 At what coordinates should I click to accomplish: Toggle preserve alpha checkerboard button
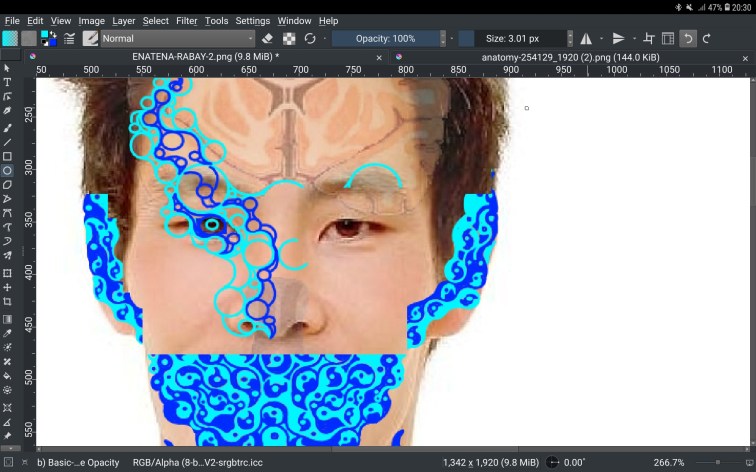point(289,39)
